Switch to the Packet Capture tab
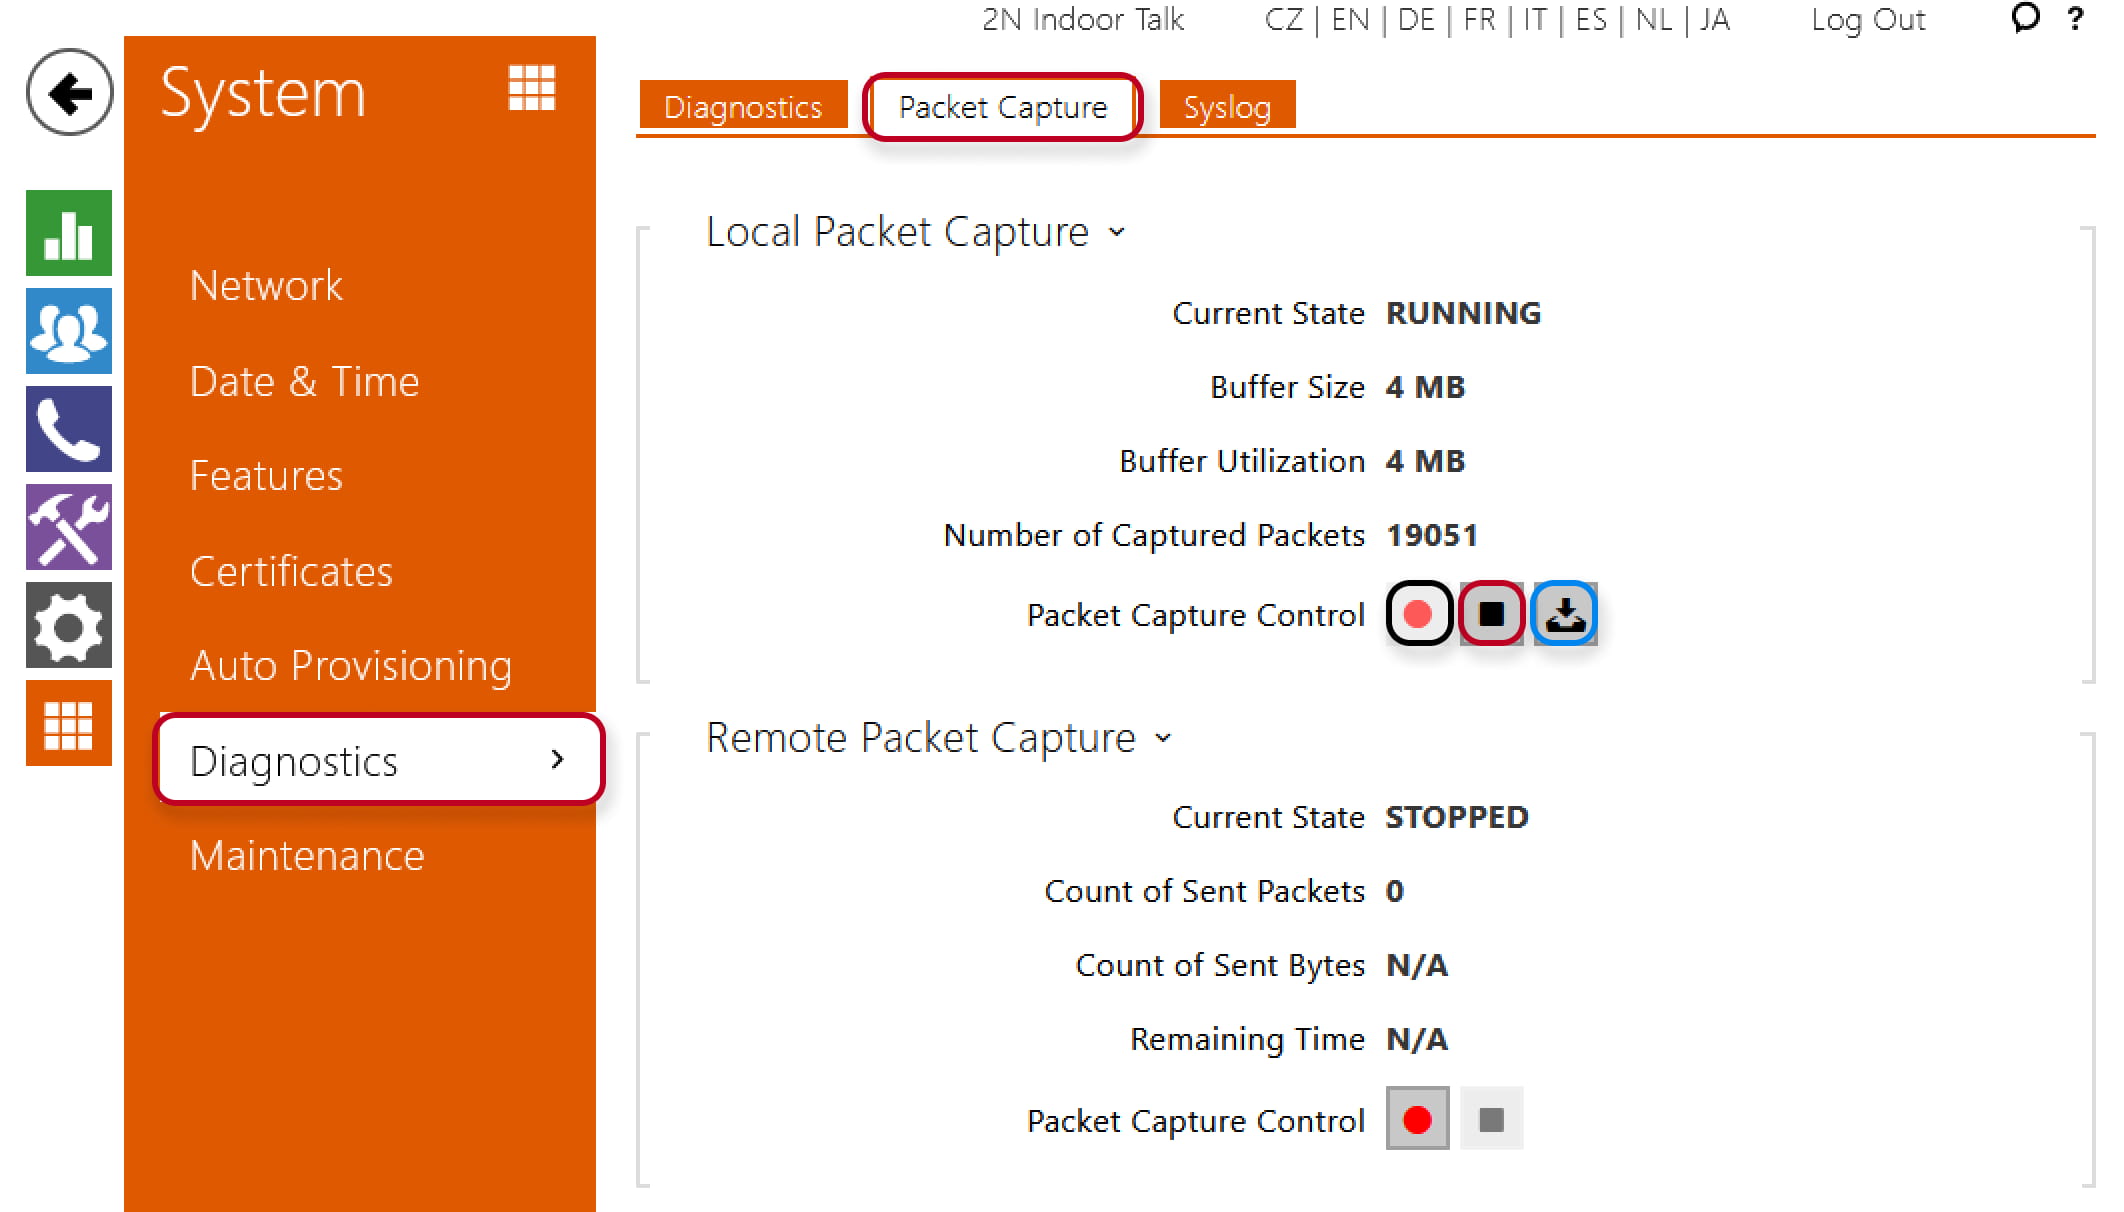2124x1212 pixels. click(1003, 107)
